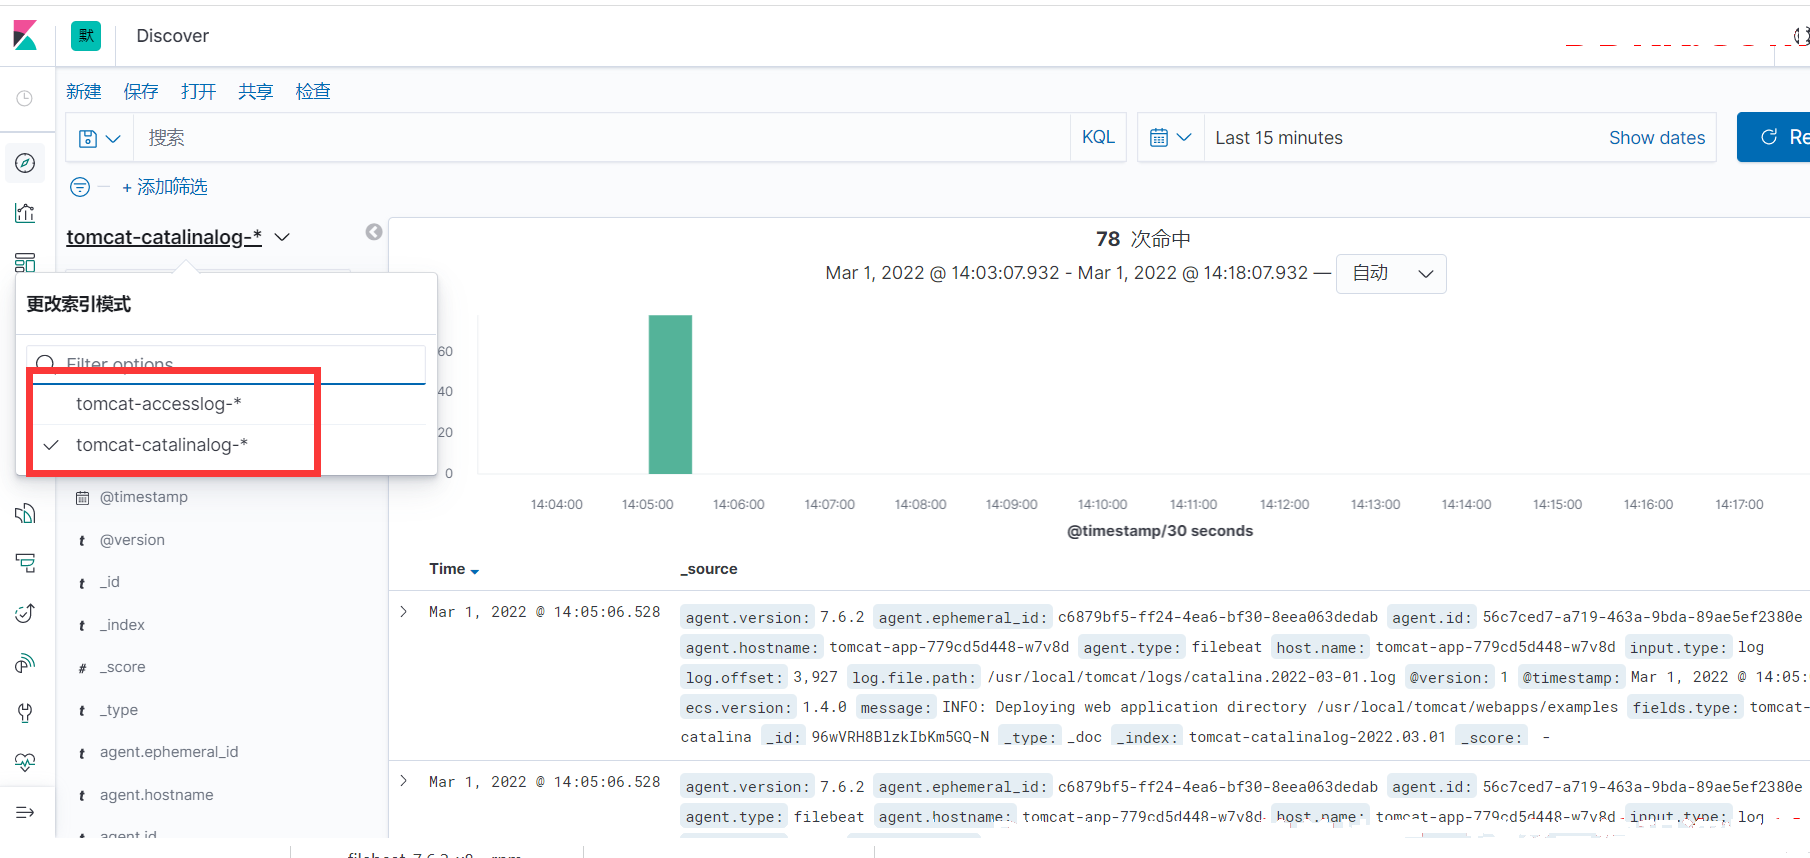
Task: Select tomcat-accesslog-* index pattern
Action: 159,404
